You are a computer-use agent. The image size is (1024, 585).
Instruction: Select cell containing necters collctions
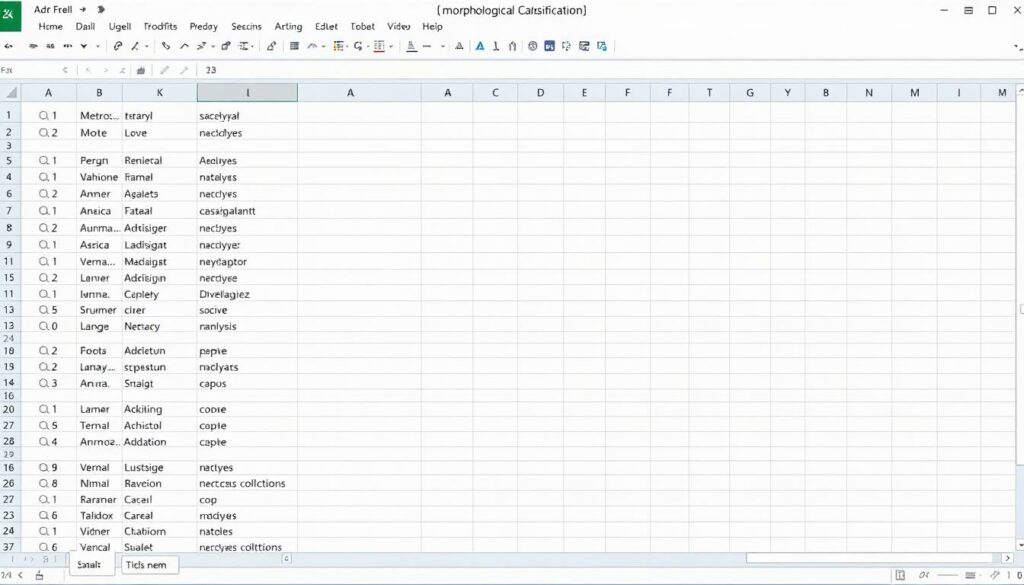247,483
